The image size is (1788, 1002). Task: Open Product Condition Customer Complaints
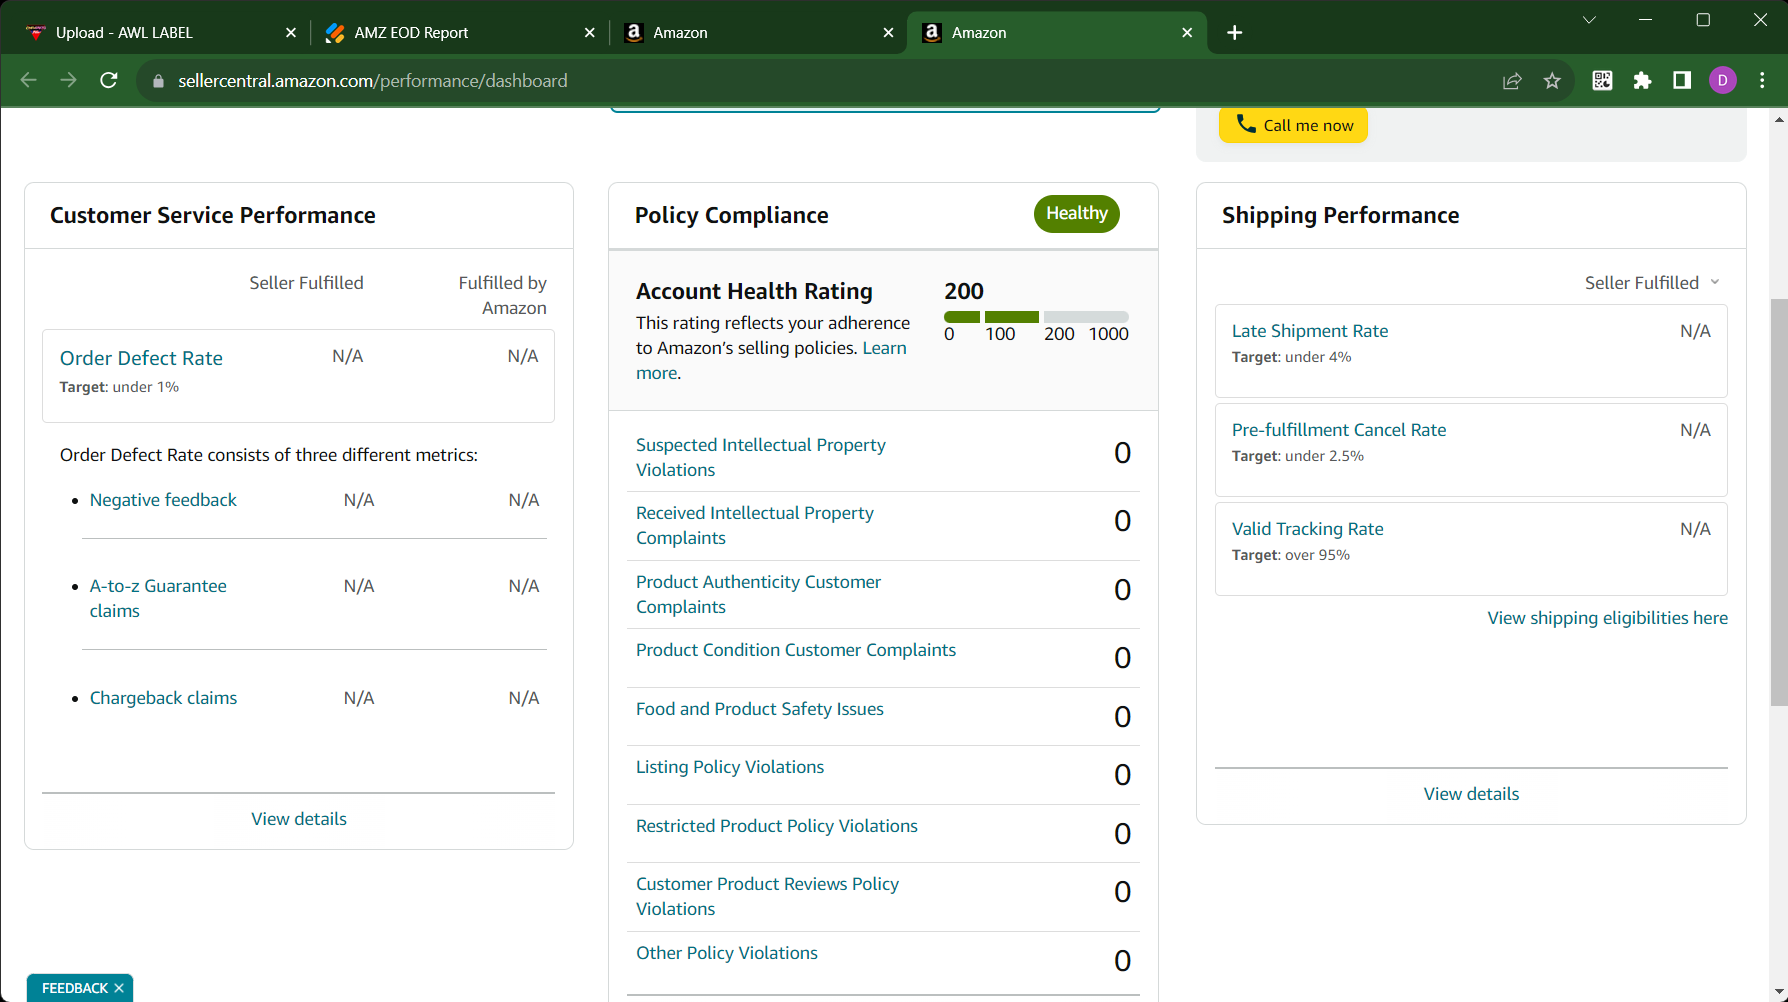click(x=796, y=650)
